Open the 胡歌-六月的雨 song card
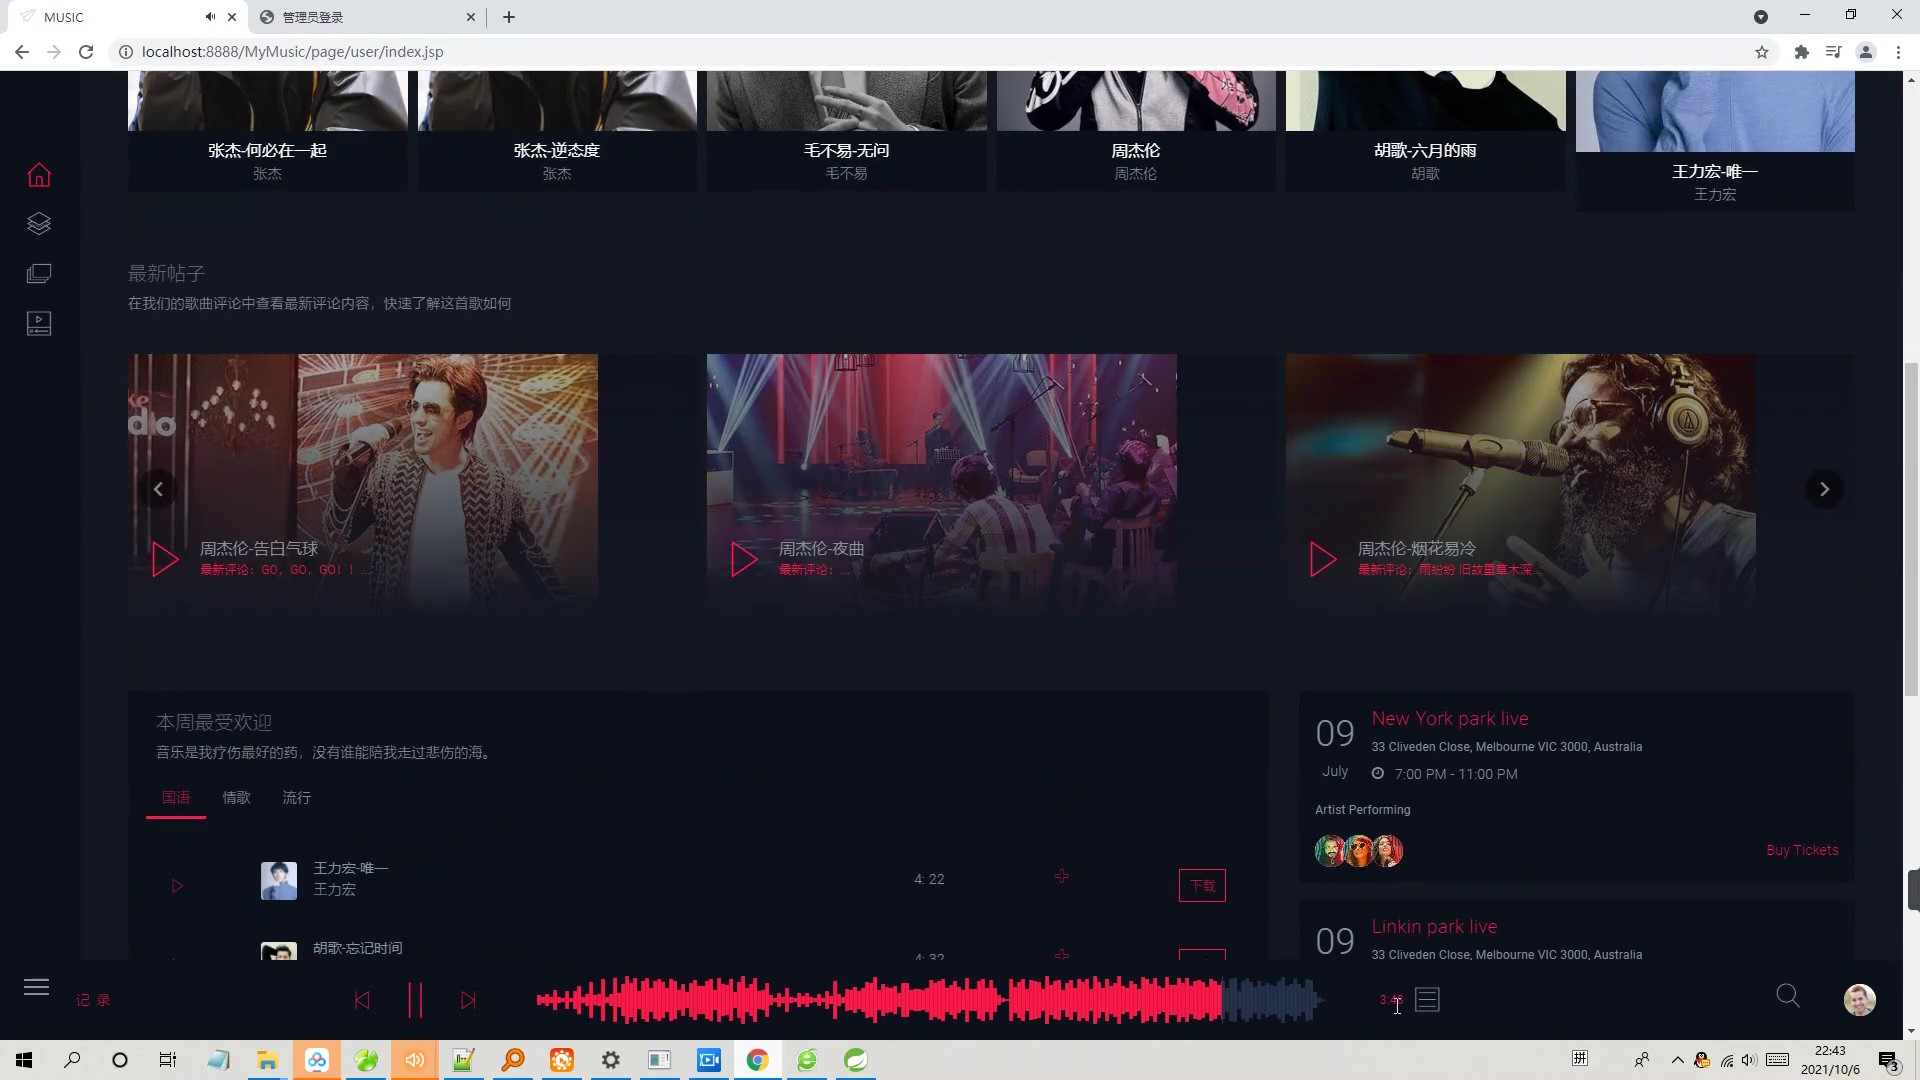This screenshot has width=1920, height=1080. (x=1425, y=130)
